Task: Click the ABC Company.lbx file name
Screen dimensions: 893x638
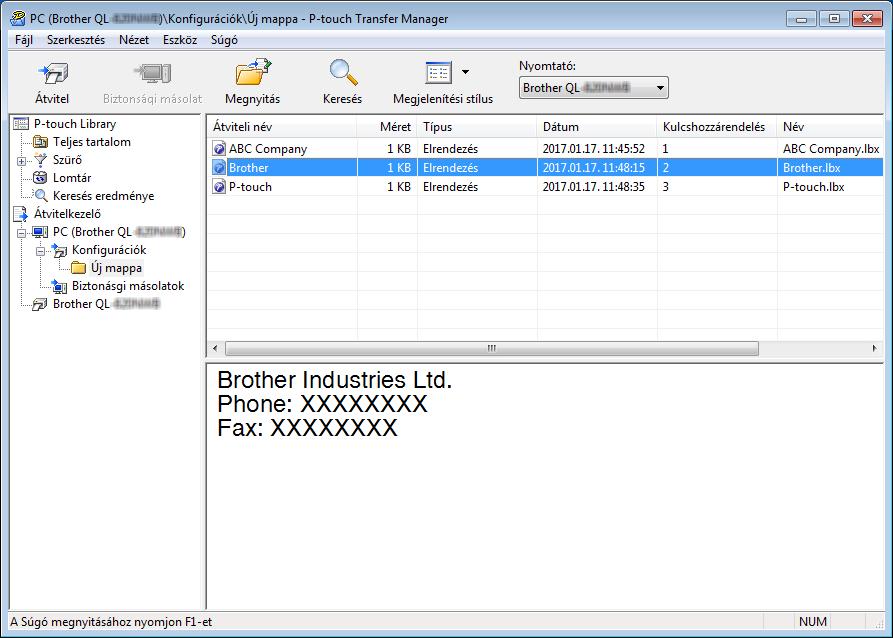Action: click(831, 149)
